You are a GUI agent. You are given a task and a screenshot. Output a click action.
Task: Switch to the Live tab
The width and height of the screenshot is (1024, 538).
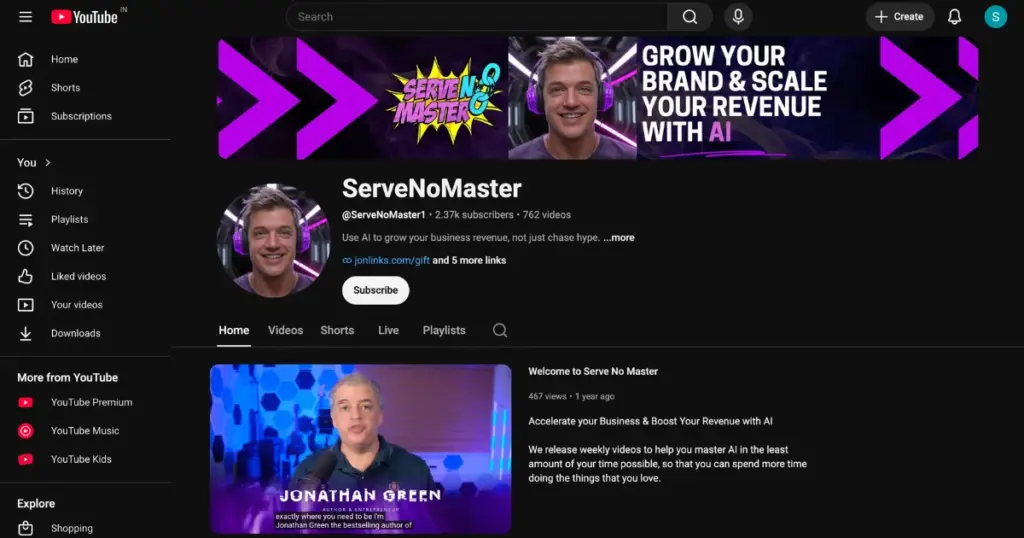[388, 330]
